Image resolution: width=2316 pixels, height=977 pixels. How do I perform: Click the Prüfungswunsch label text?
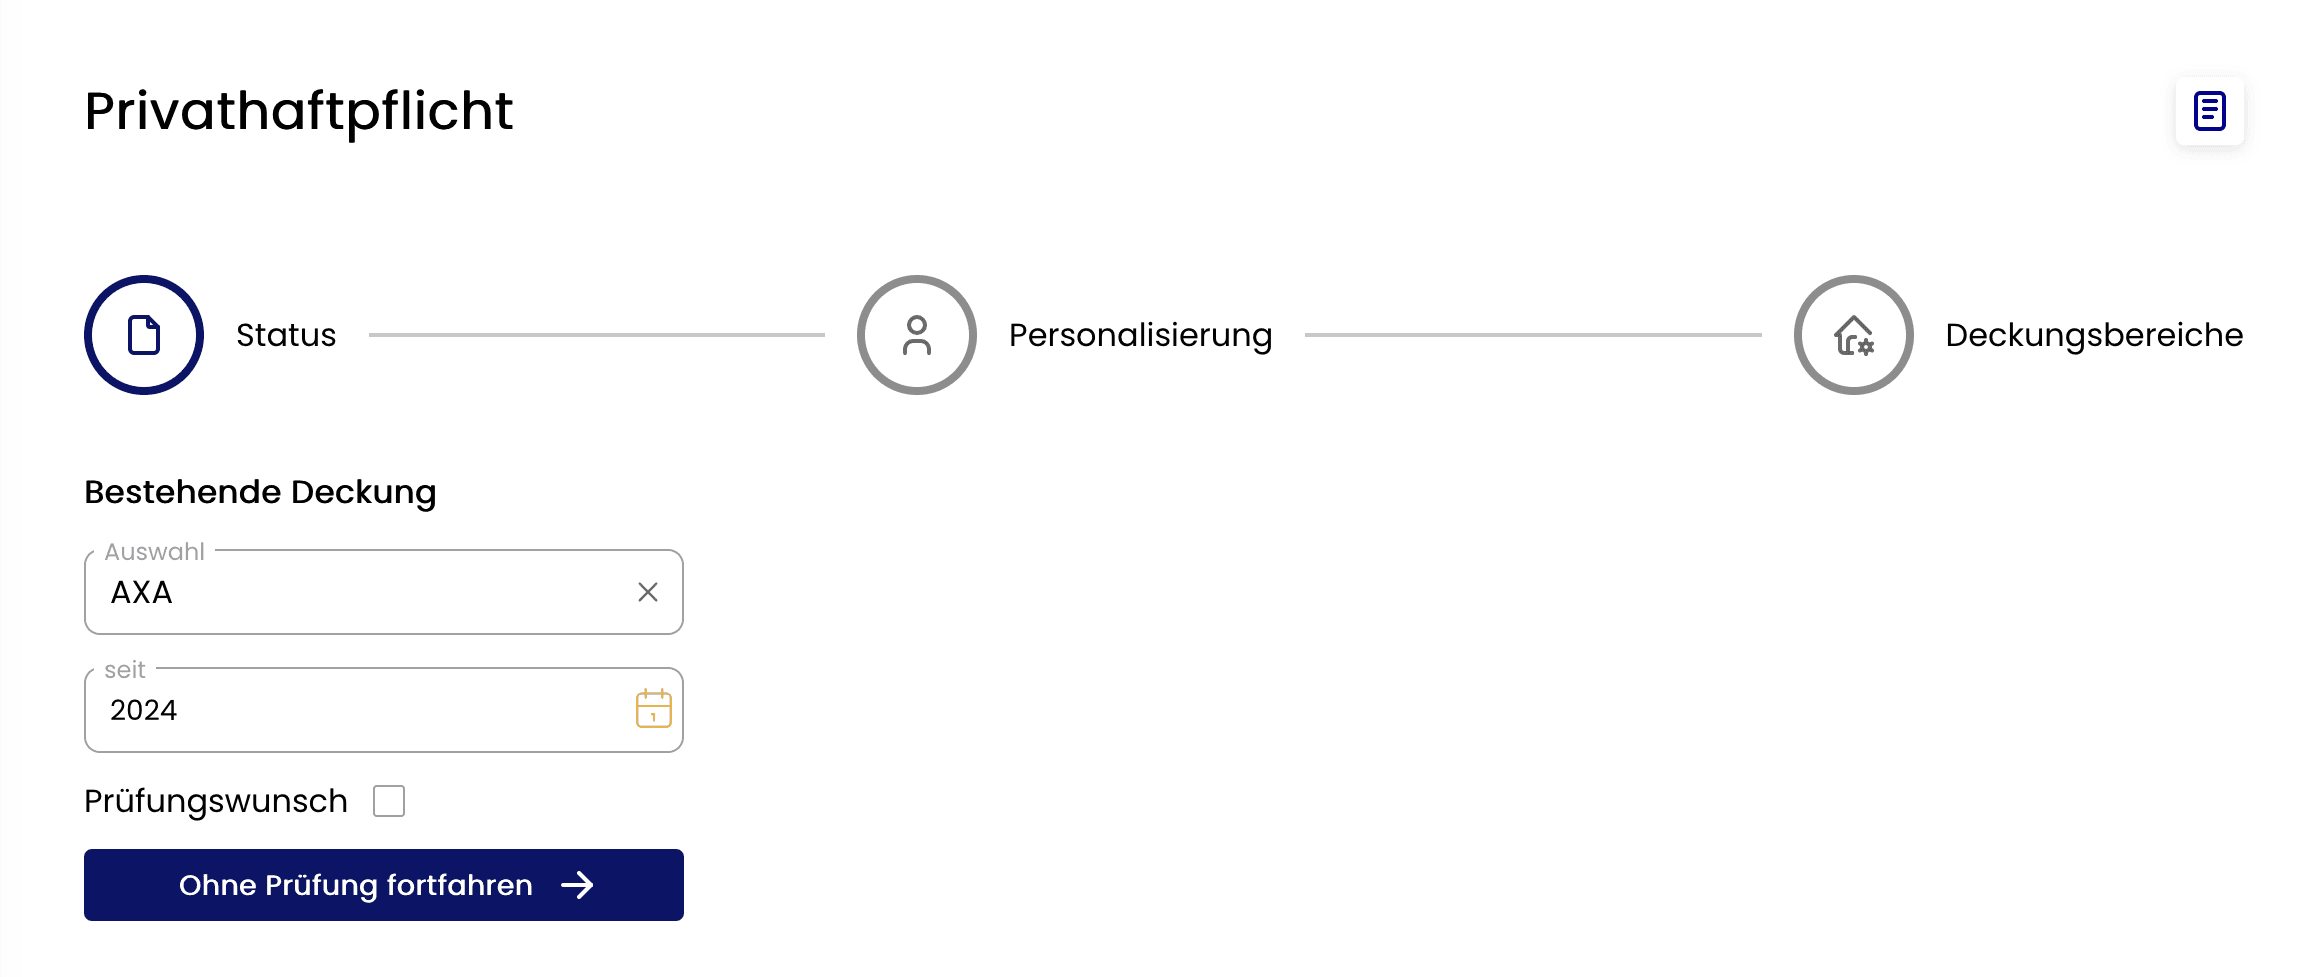point(216,801)
